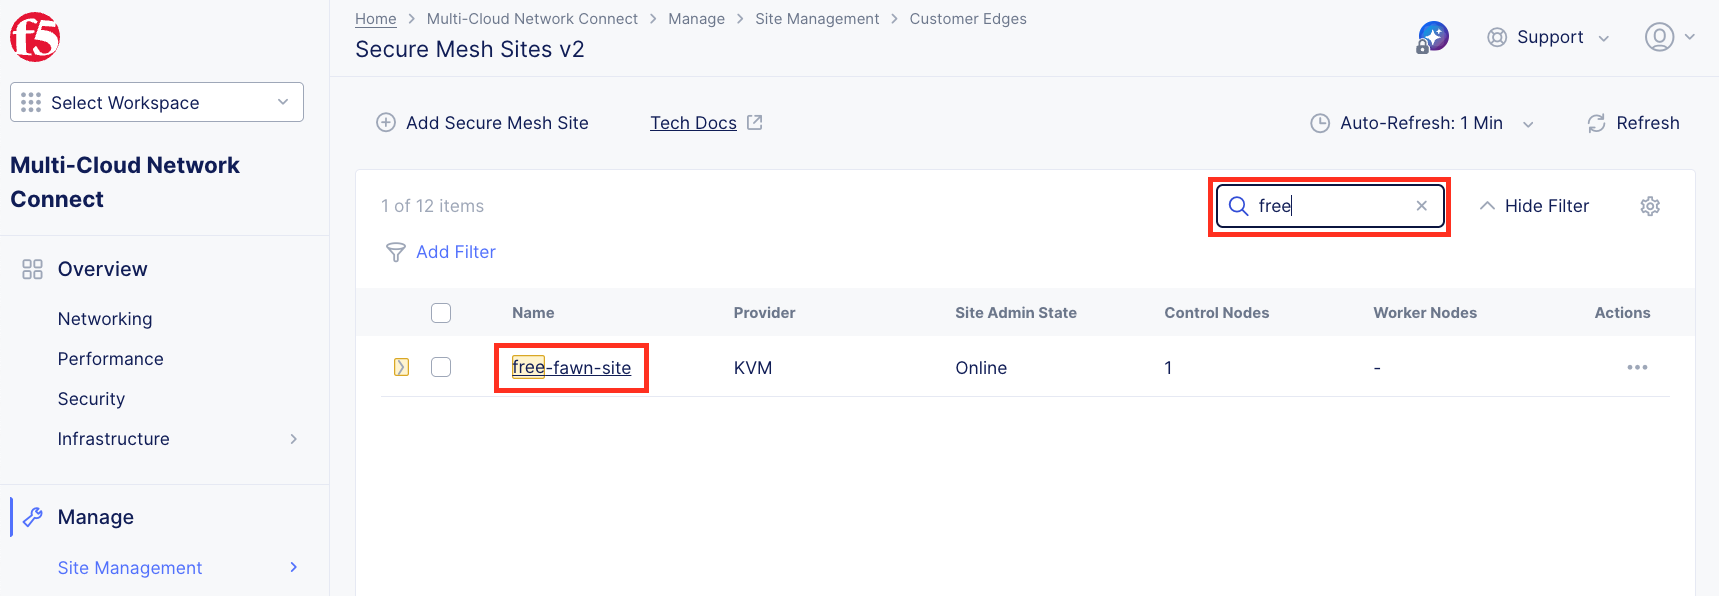Click the magnifier search icon

pyautogui.click(x=1238, y=206)
